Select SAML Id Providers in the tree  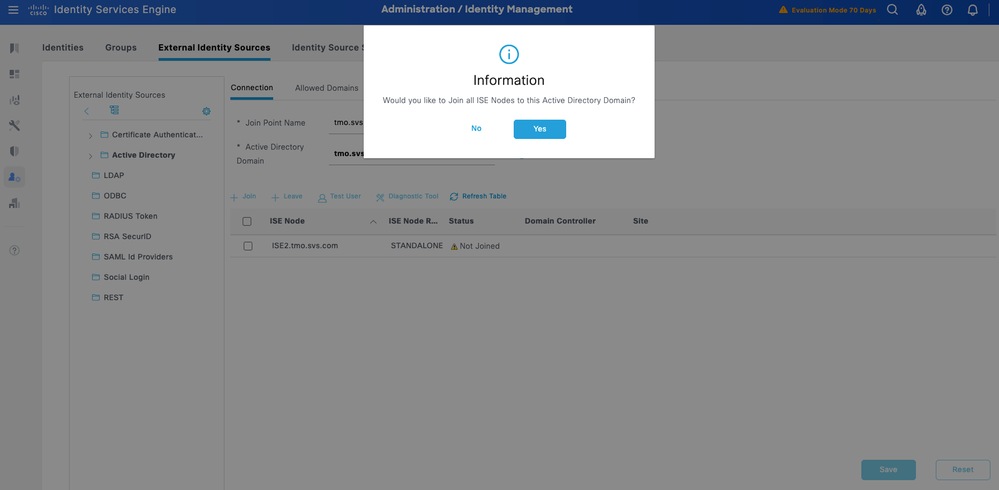(138, 257)
